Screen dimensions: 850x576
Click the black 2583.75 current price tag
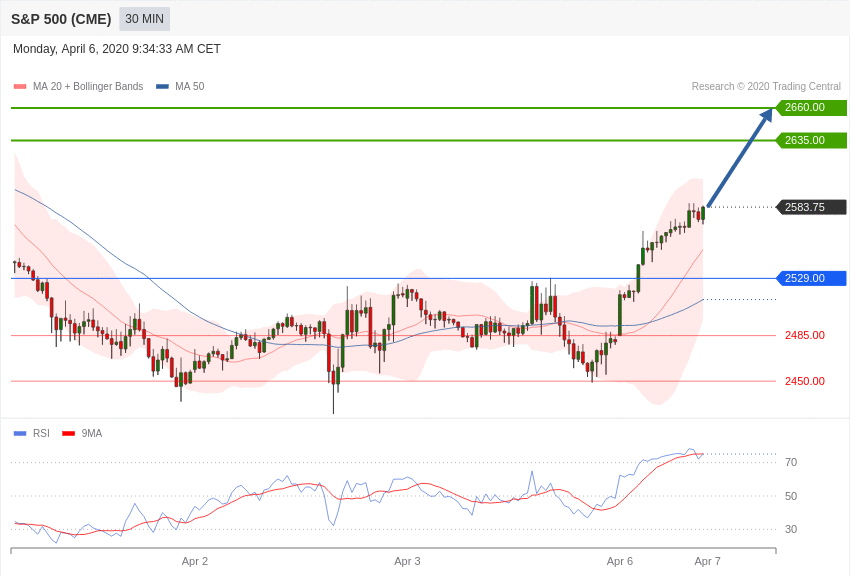pos(811,207)
